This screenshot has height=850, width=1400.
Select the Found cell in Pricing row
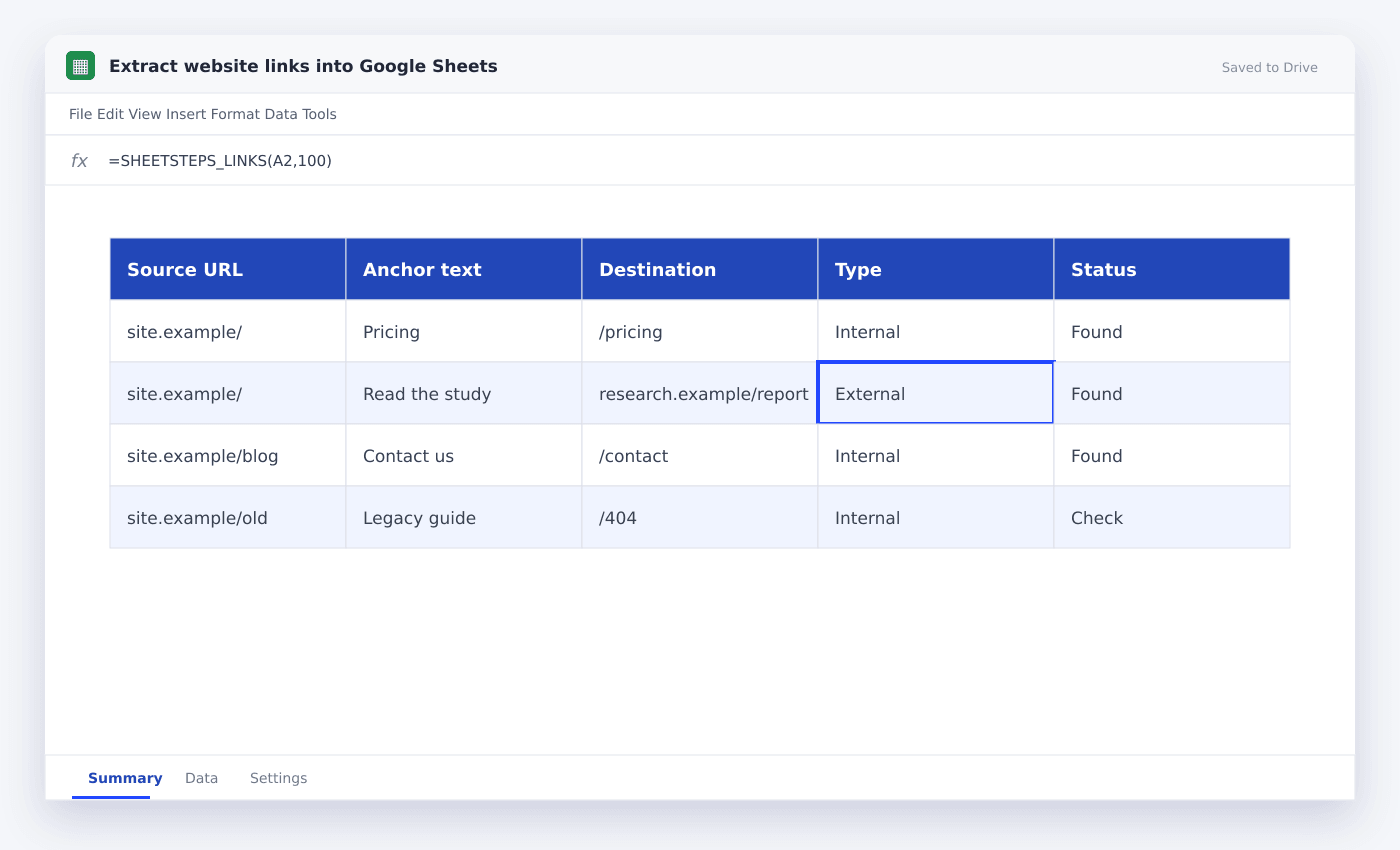(1172, 331)
